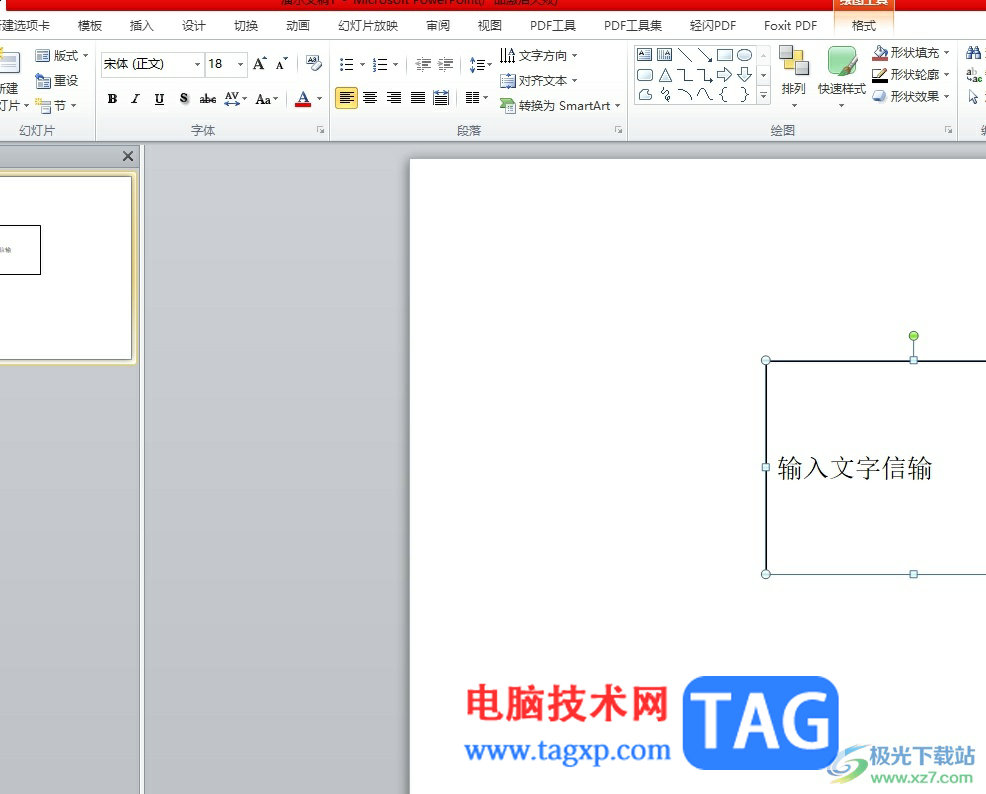This screenshot has width=986, height=794.
Task: Select the down arrow shape
Action: tap(745, 75)
